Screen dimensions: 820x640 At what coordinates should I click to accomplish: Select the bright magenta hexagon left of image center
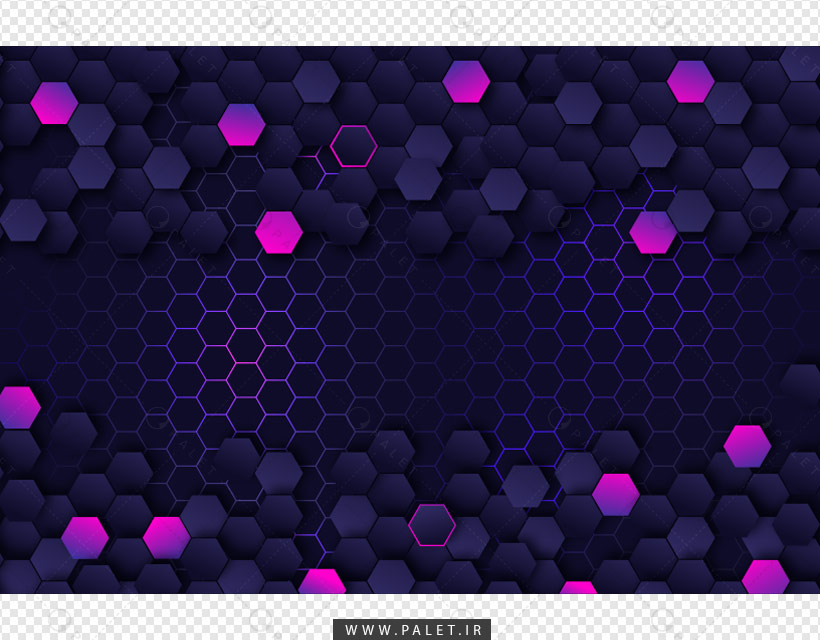point(279,232)
